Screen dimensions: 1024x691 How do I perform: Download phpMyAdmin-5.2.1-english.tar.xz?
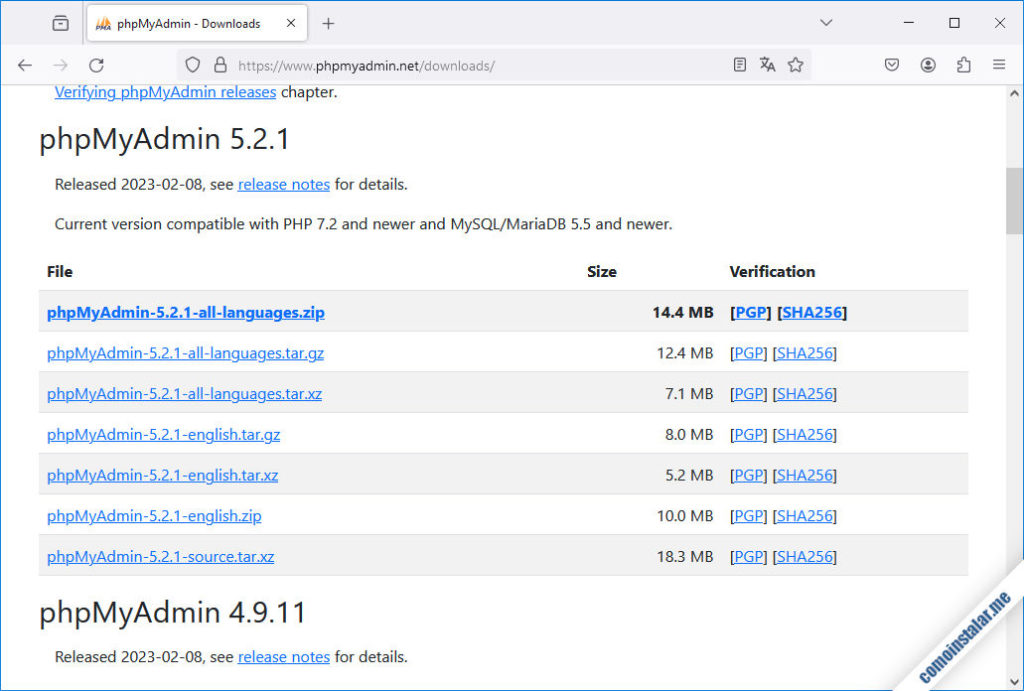tap(163, 475)
